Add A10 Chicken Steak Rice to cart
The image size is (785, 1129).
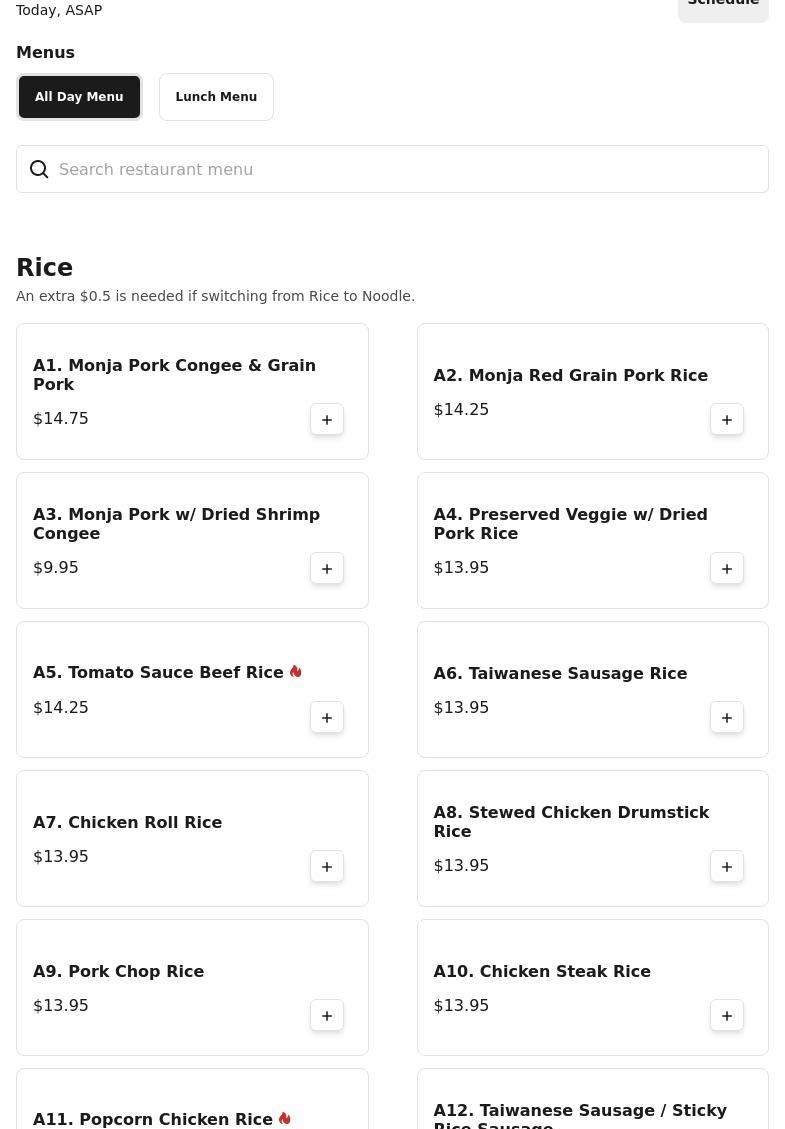(x=727, y=1016)
